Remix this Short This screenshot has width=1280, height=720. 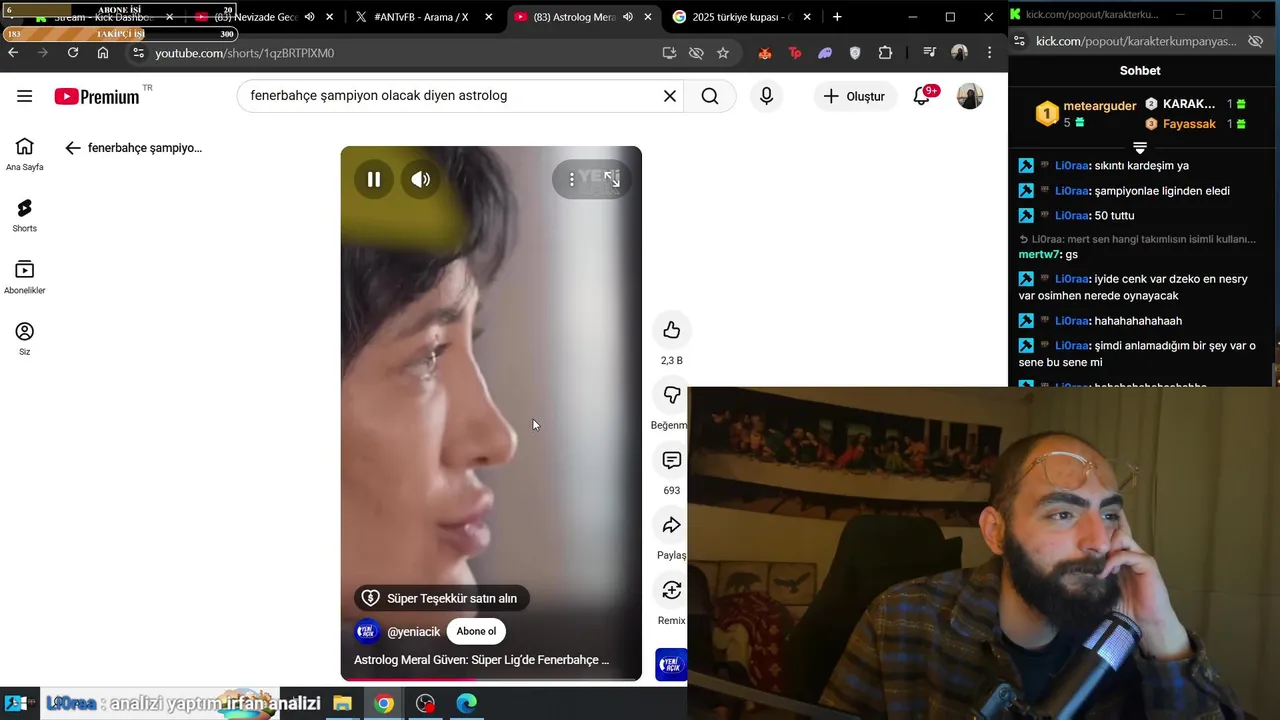pos(672,590)
